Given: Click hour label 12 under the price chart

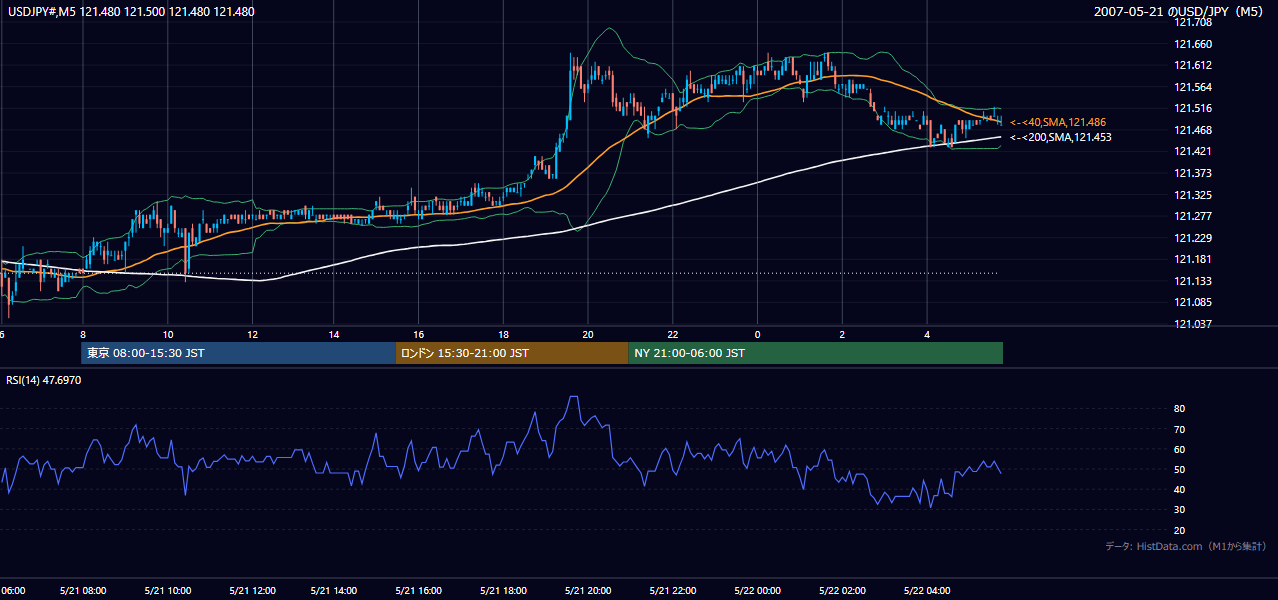Looking at the screenshot, I should coord(252,335).
